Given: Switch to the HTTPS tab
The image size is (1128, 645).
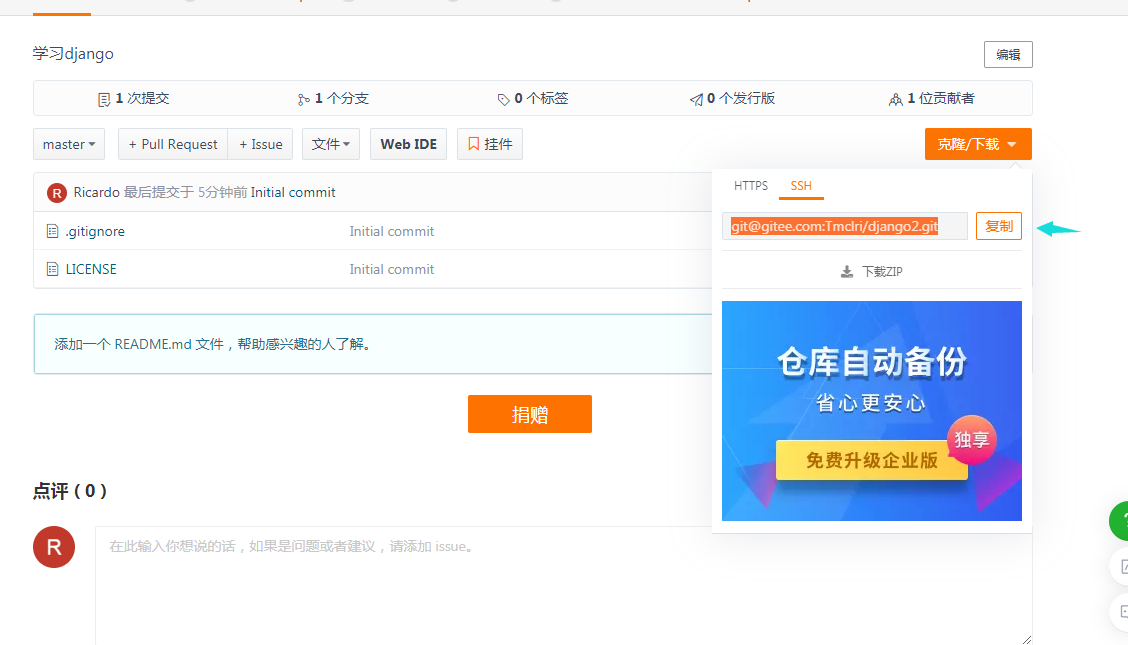Looking at the screenshot, I should click(x=750, y=186).
